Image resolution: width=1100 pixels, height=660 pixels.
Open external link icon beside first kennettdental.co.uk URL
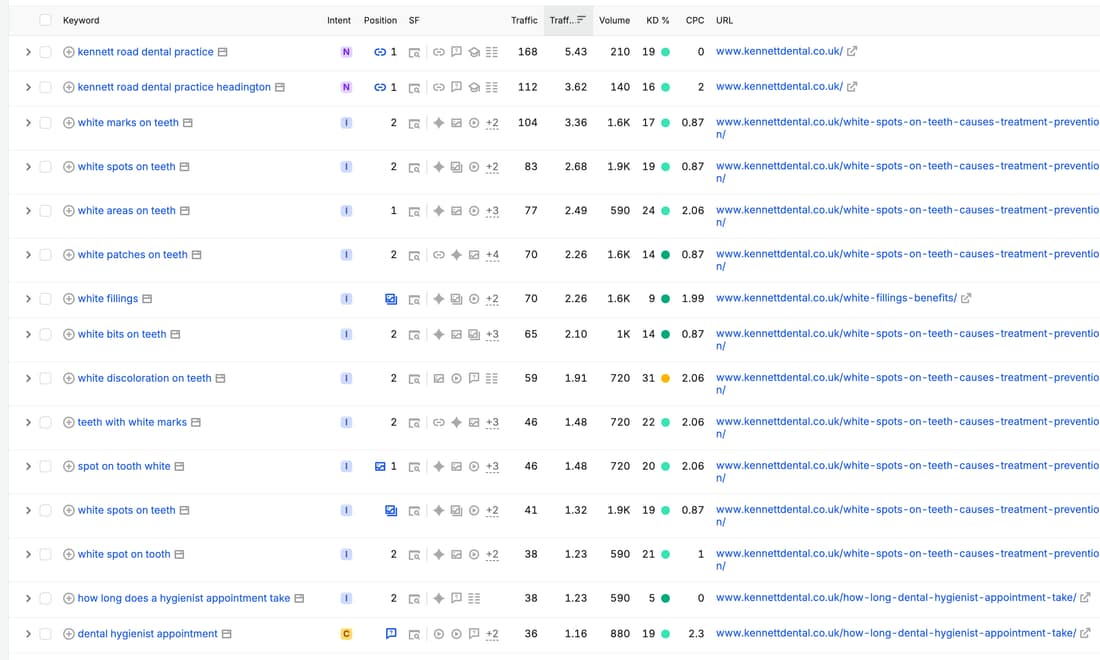coord(852,51)
